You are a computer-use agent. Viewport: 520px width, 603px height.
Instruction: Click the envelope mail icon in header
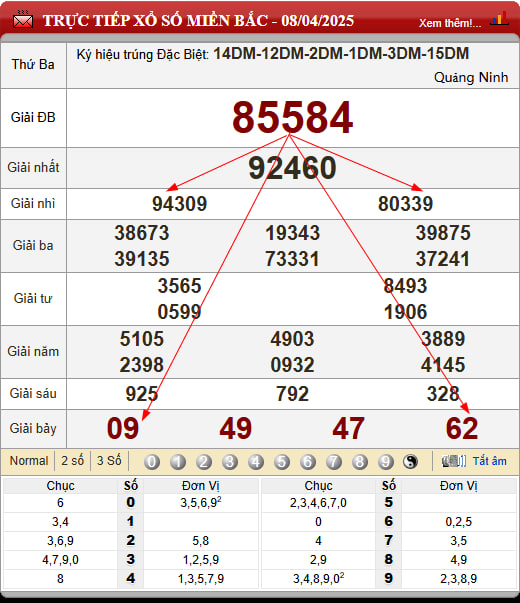[x=23, y=20]
